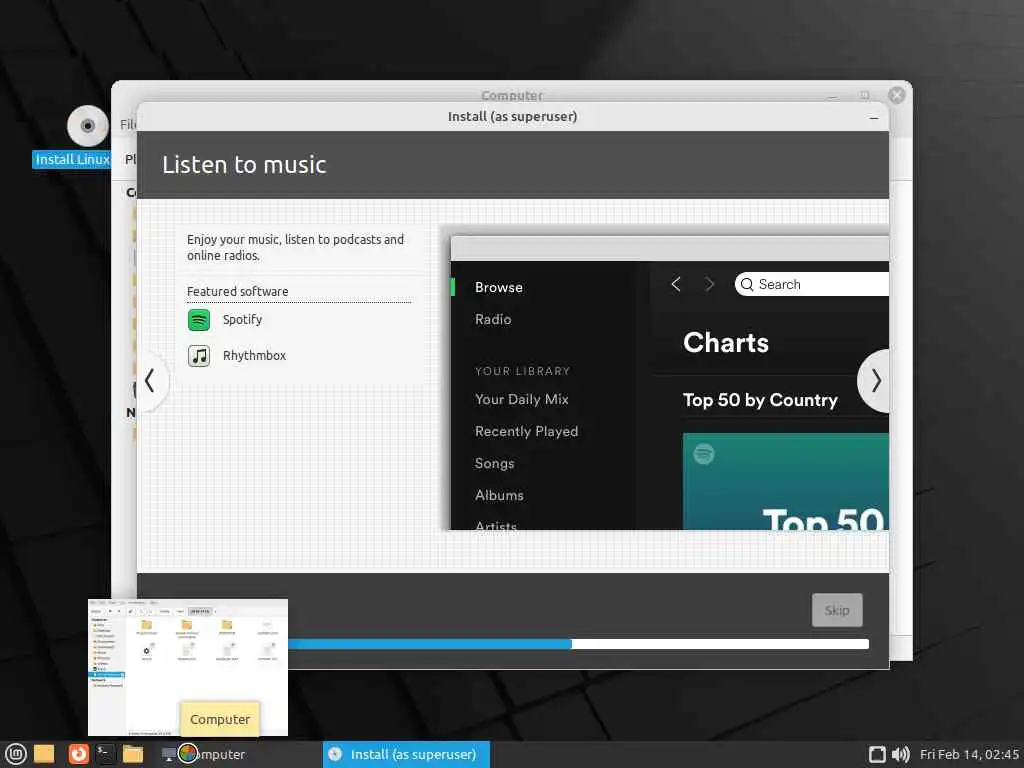The image size is (1024, 768).
Task: Select the Install (as superuser) taskbar item
Action: click(406, 754)
